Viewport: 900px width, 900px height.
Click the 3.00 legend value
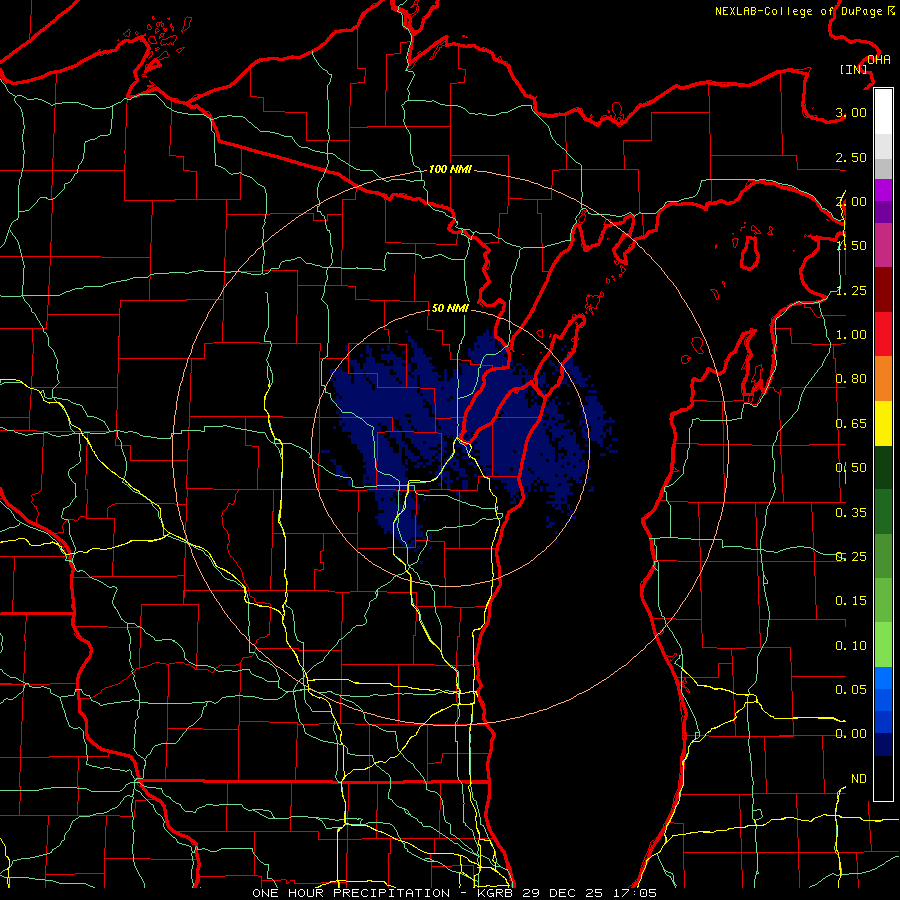(851, 112)
